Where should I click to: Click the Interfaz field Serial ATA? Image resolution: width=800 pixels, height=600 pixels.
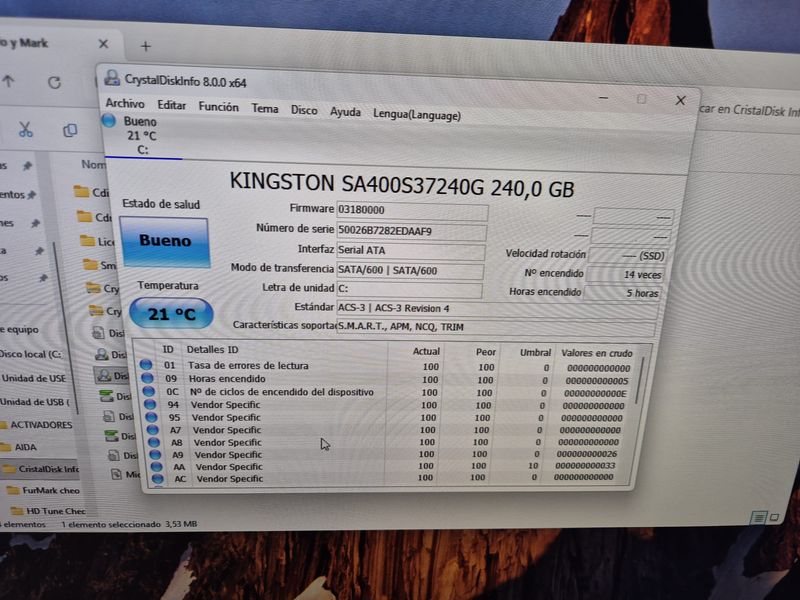point(411,251)
